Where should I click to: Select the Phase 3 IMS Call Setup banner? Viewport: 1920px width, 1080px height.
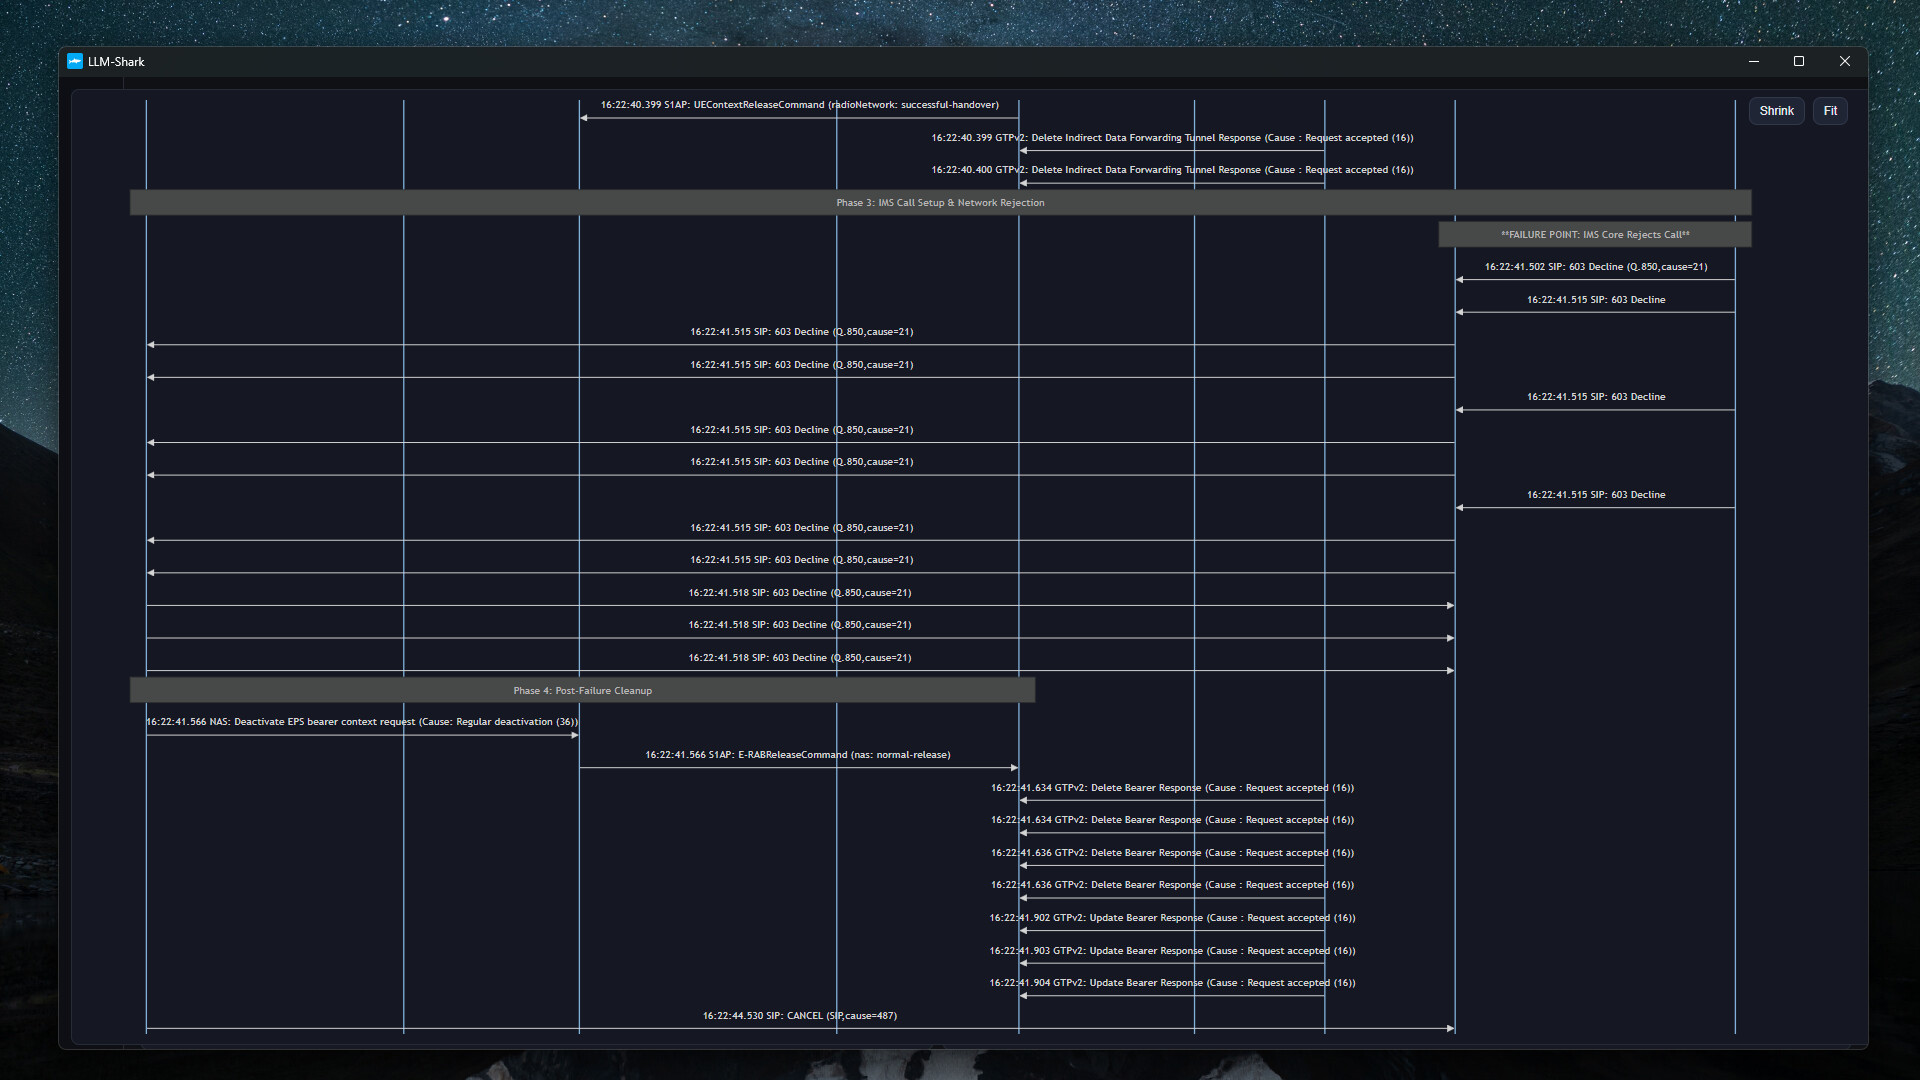point(940,203)
